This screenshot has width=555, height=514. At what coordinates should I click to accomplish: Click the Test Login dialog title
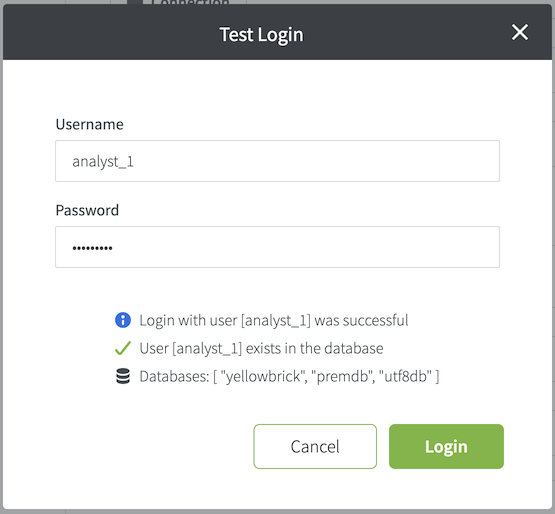(261, 35)
